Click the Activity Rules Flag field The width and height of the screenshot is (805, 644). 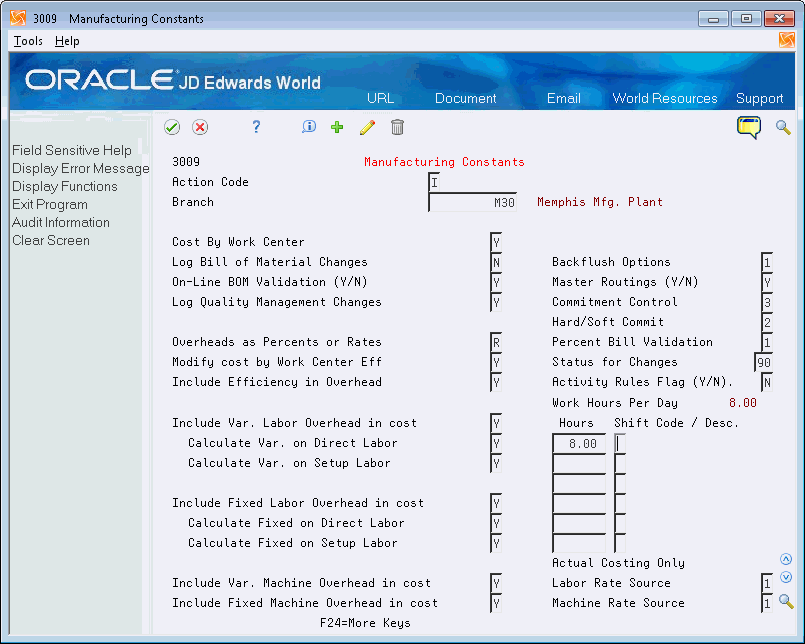tap(767, 383)
